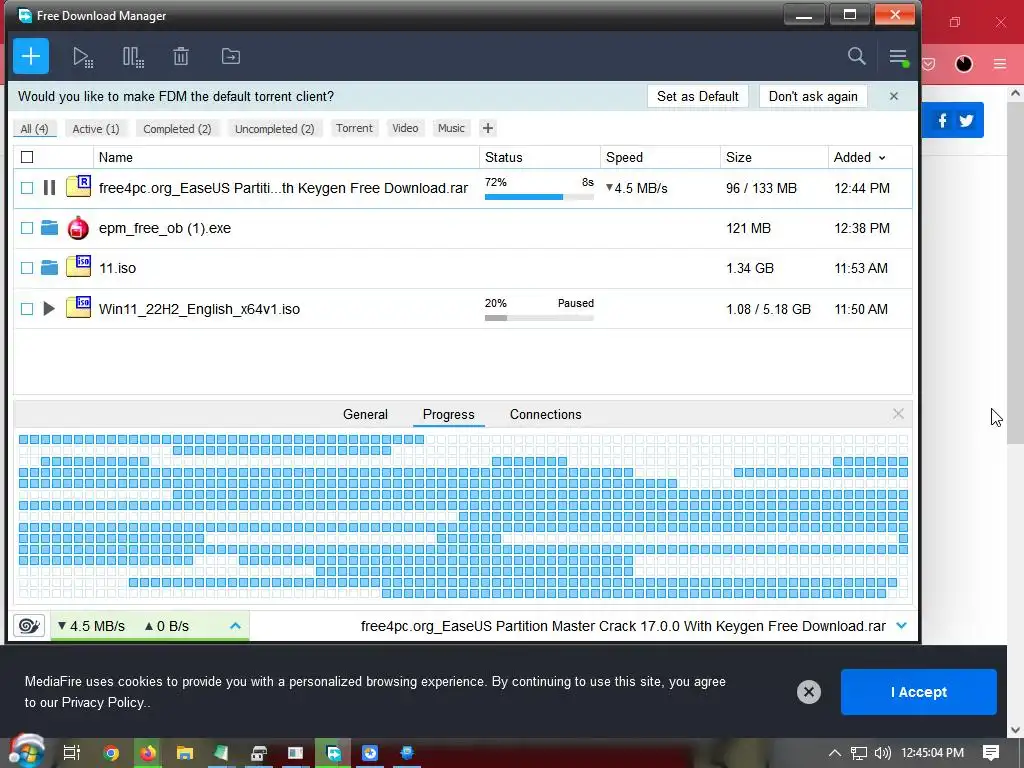The image size is (1024, 768).
Task: Filter by Active (1) downloads
Action: (96, 129)
